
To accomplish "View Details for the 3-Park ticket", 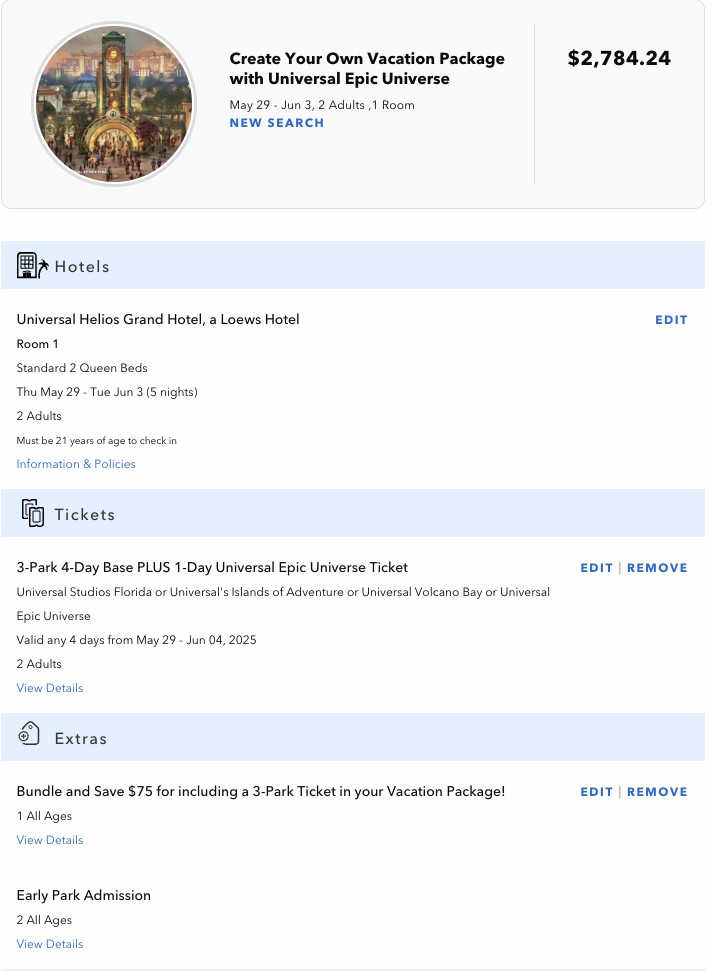I will 50,688.
